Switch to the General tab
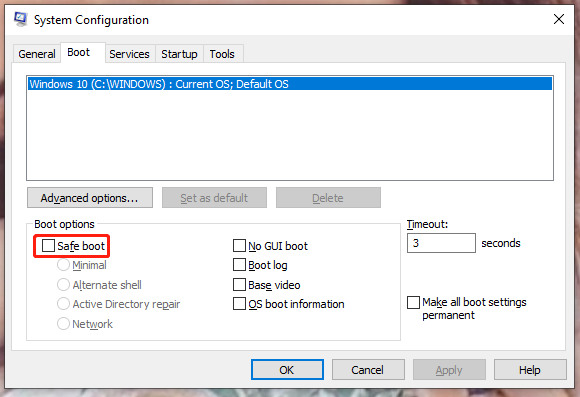 (x=37, y=54)
